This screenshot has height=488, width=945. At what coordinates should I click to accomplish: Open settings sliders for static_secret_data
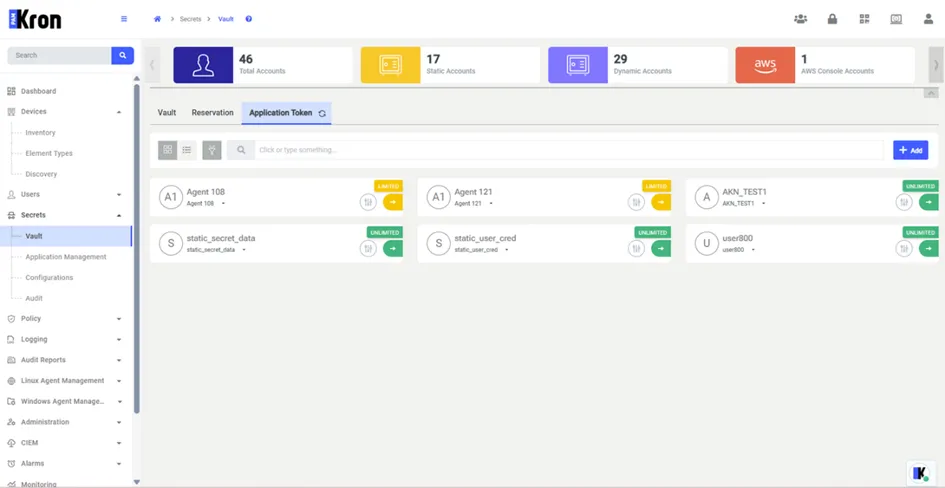(368, 248)
